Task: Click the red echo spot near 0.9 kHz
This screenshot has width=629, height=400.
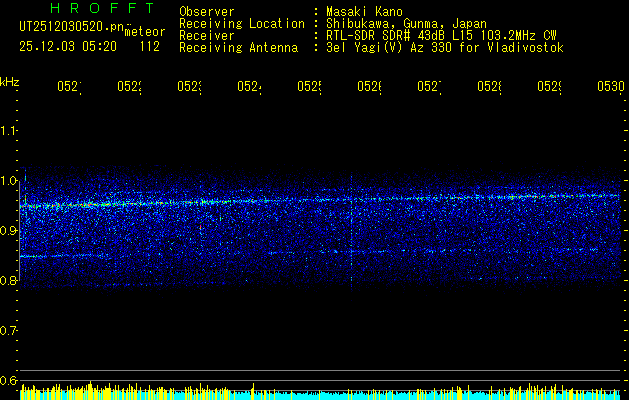Action: tap(200, 227)
